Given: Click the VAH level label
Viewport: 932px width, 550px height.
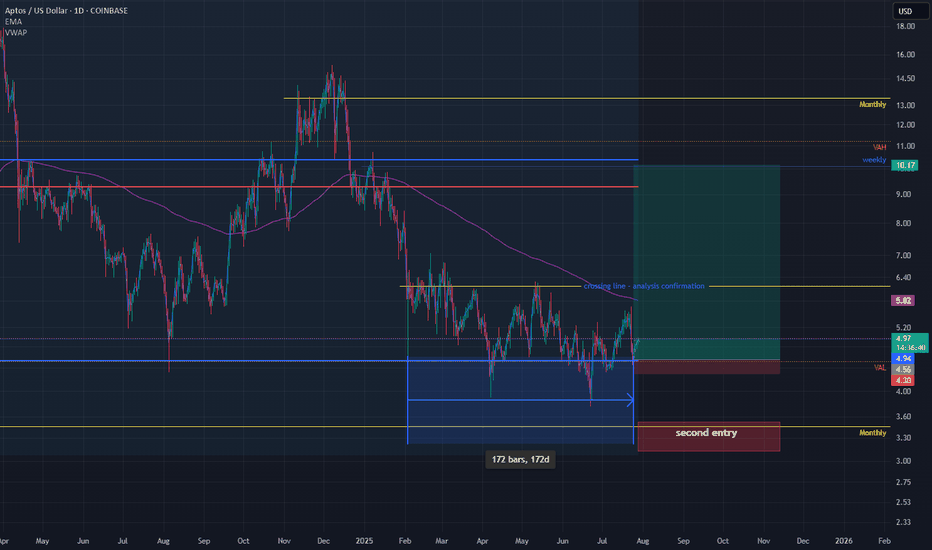Looking at the screenshot, I should [879, 147].
